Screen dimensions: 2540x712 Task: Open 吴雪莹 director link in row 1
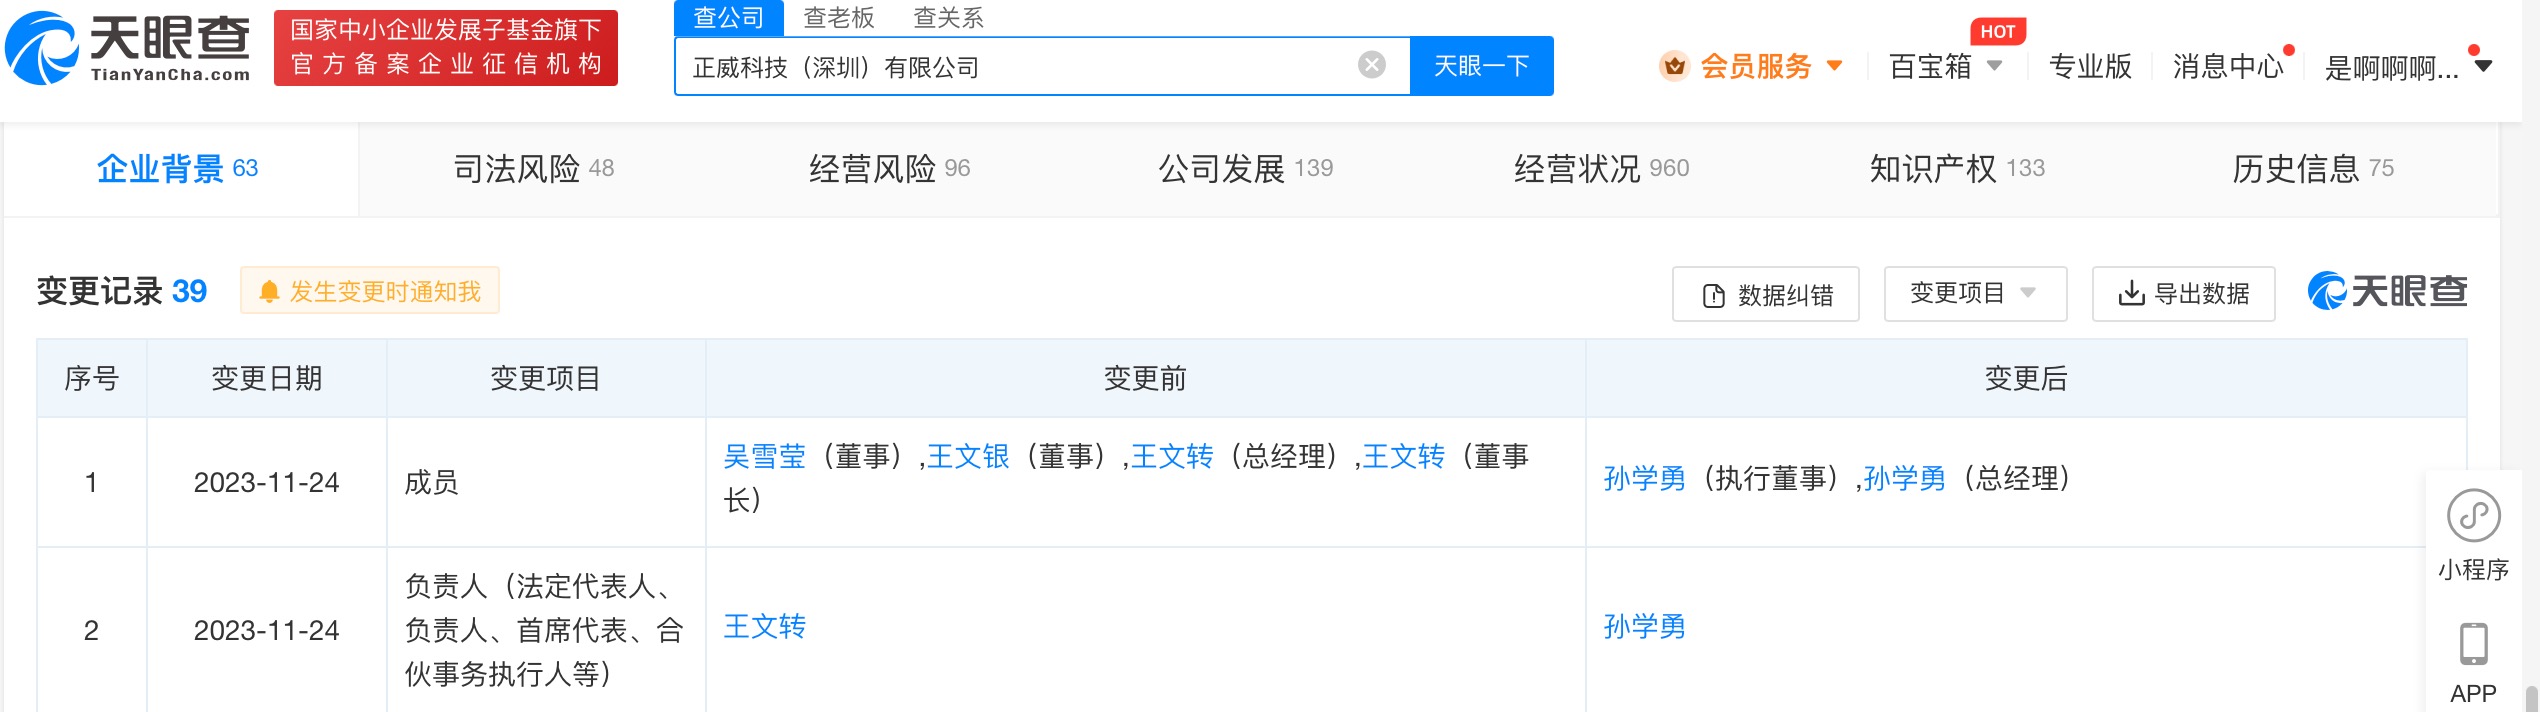coord(764,457)
